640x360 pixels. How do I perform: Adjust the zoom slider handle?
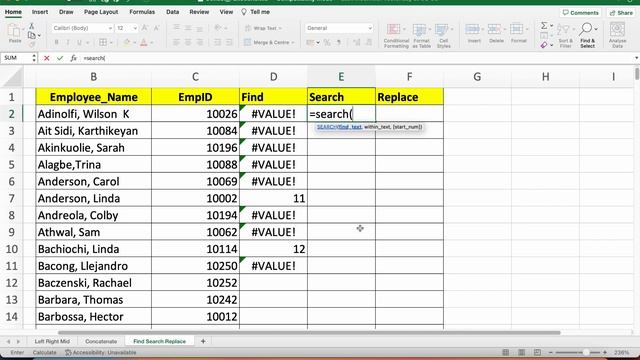pyautogui.click(x=586, y=352)
